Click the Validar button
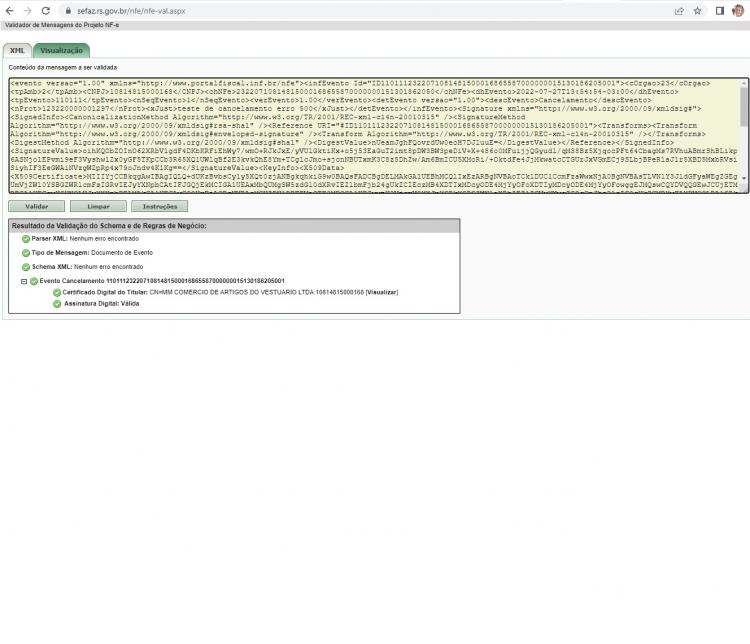750x644 pixels. pos(36,206)
